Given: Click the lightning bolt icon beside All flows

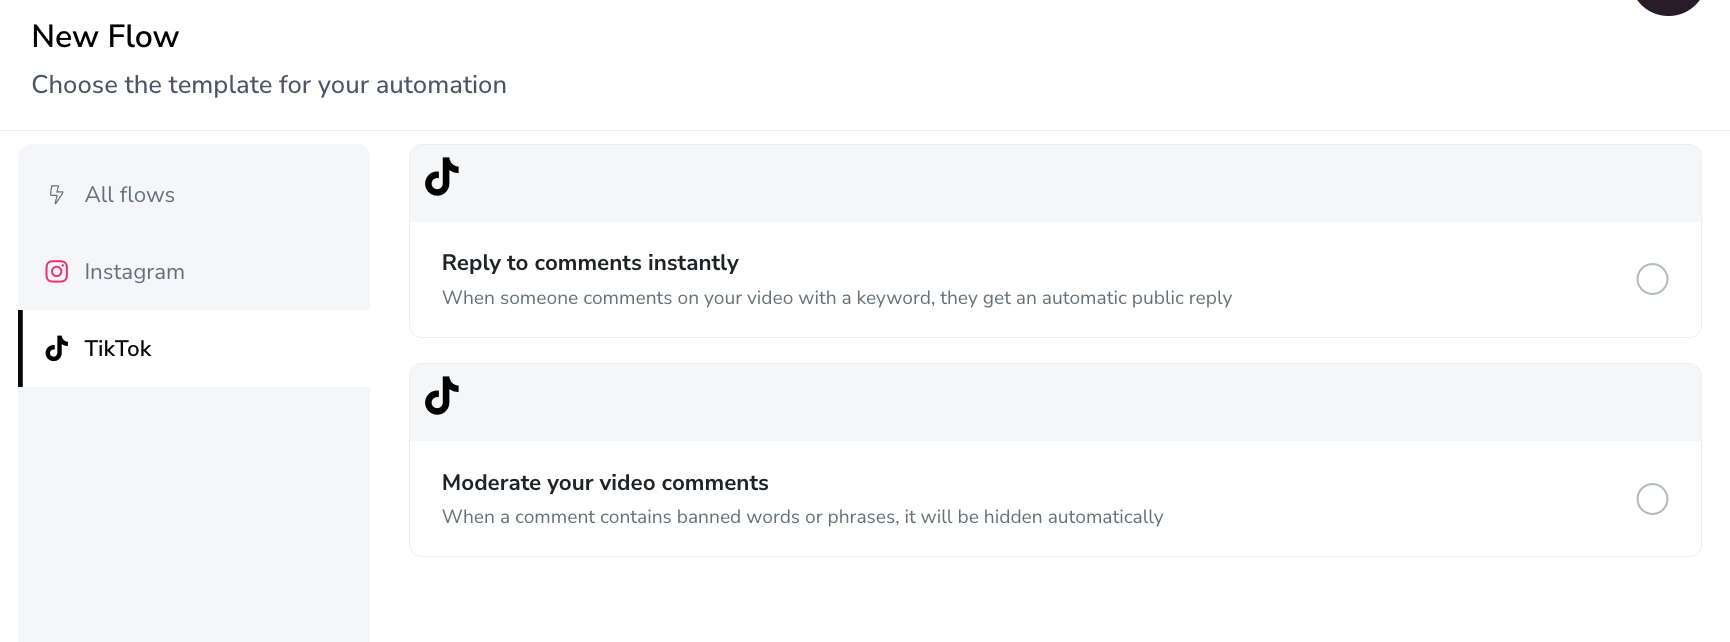Looking at the screenshot, I should click(57, 194).
